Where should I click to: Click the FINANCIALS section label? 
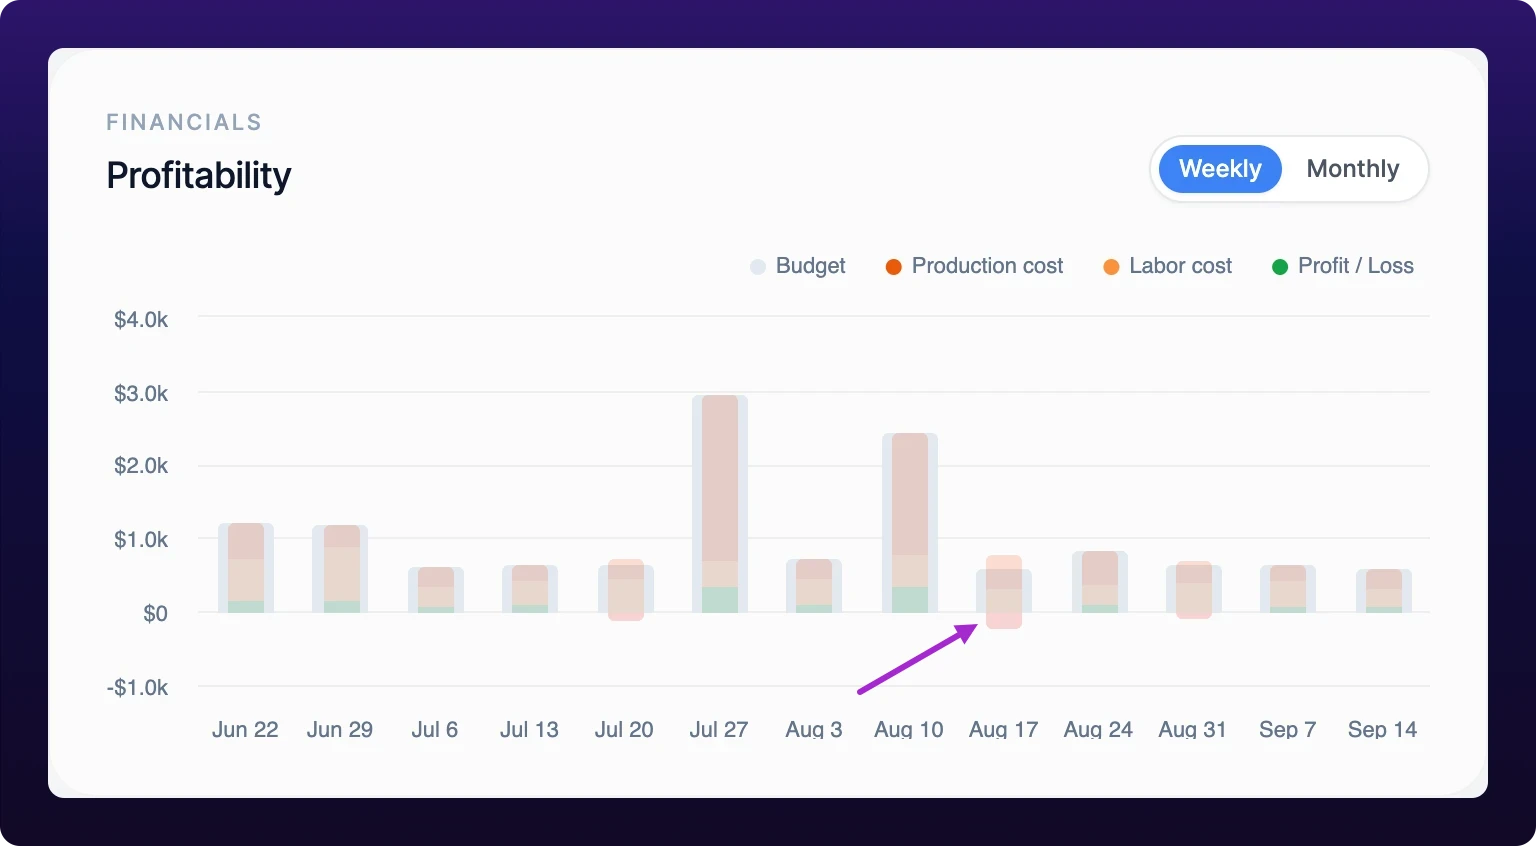(184, 122)
